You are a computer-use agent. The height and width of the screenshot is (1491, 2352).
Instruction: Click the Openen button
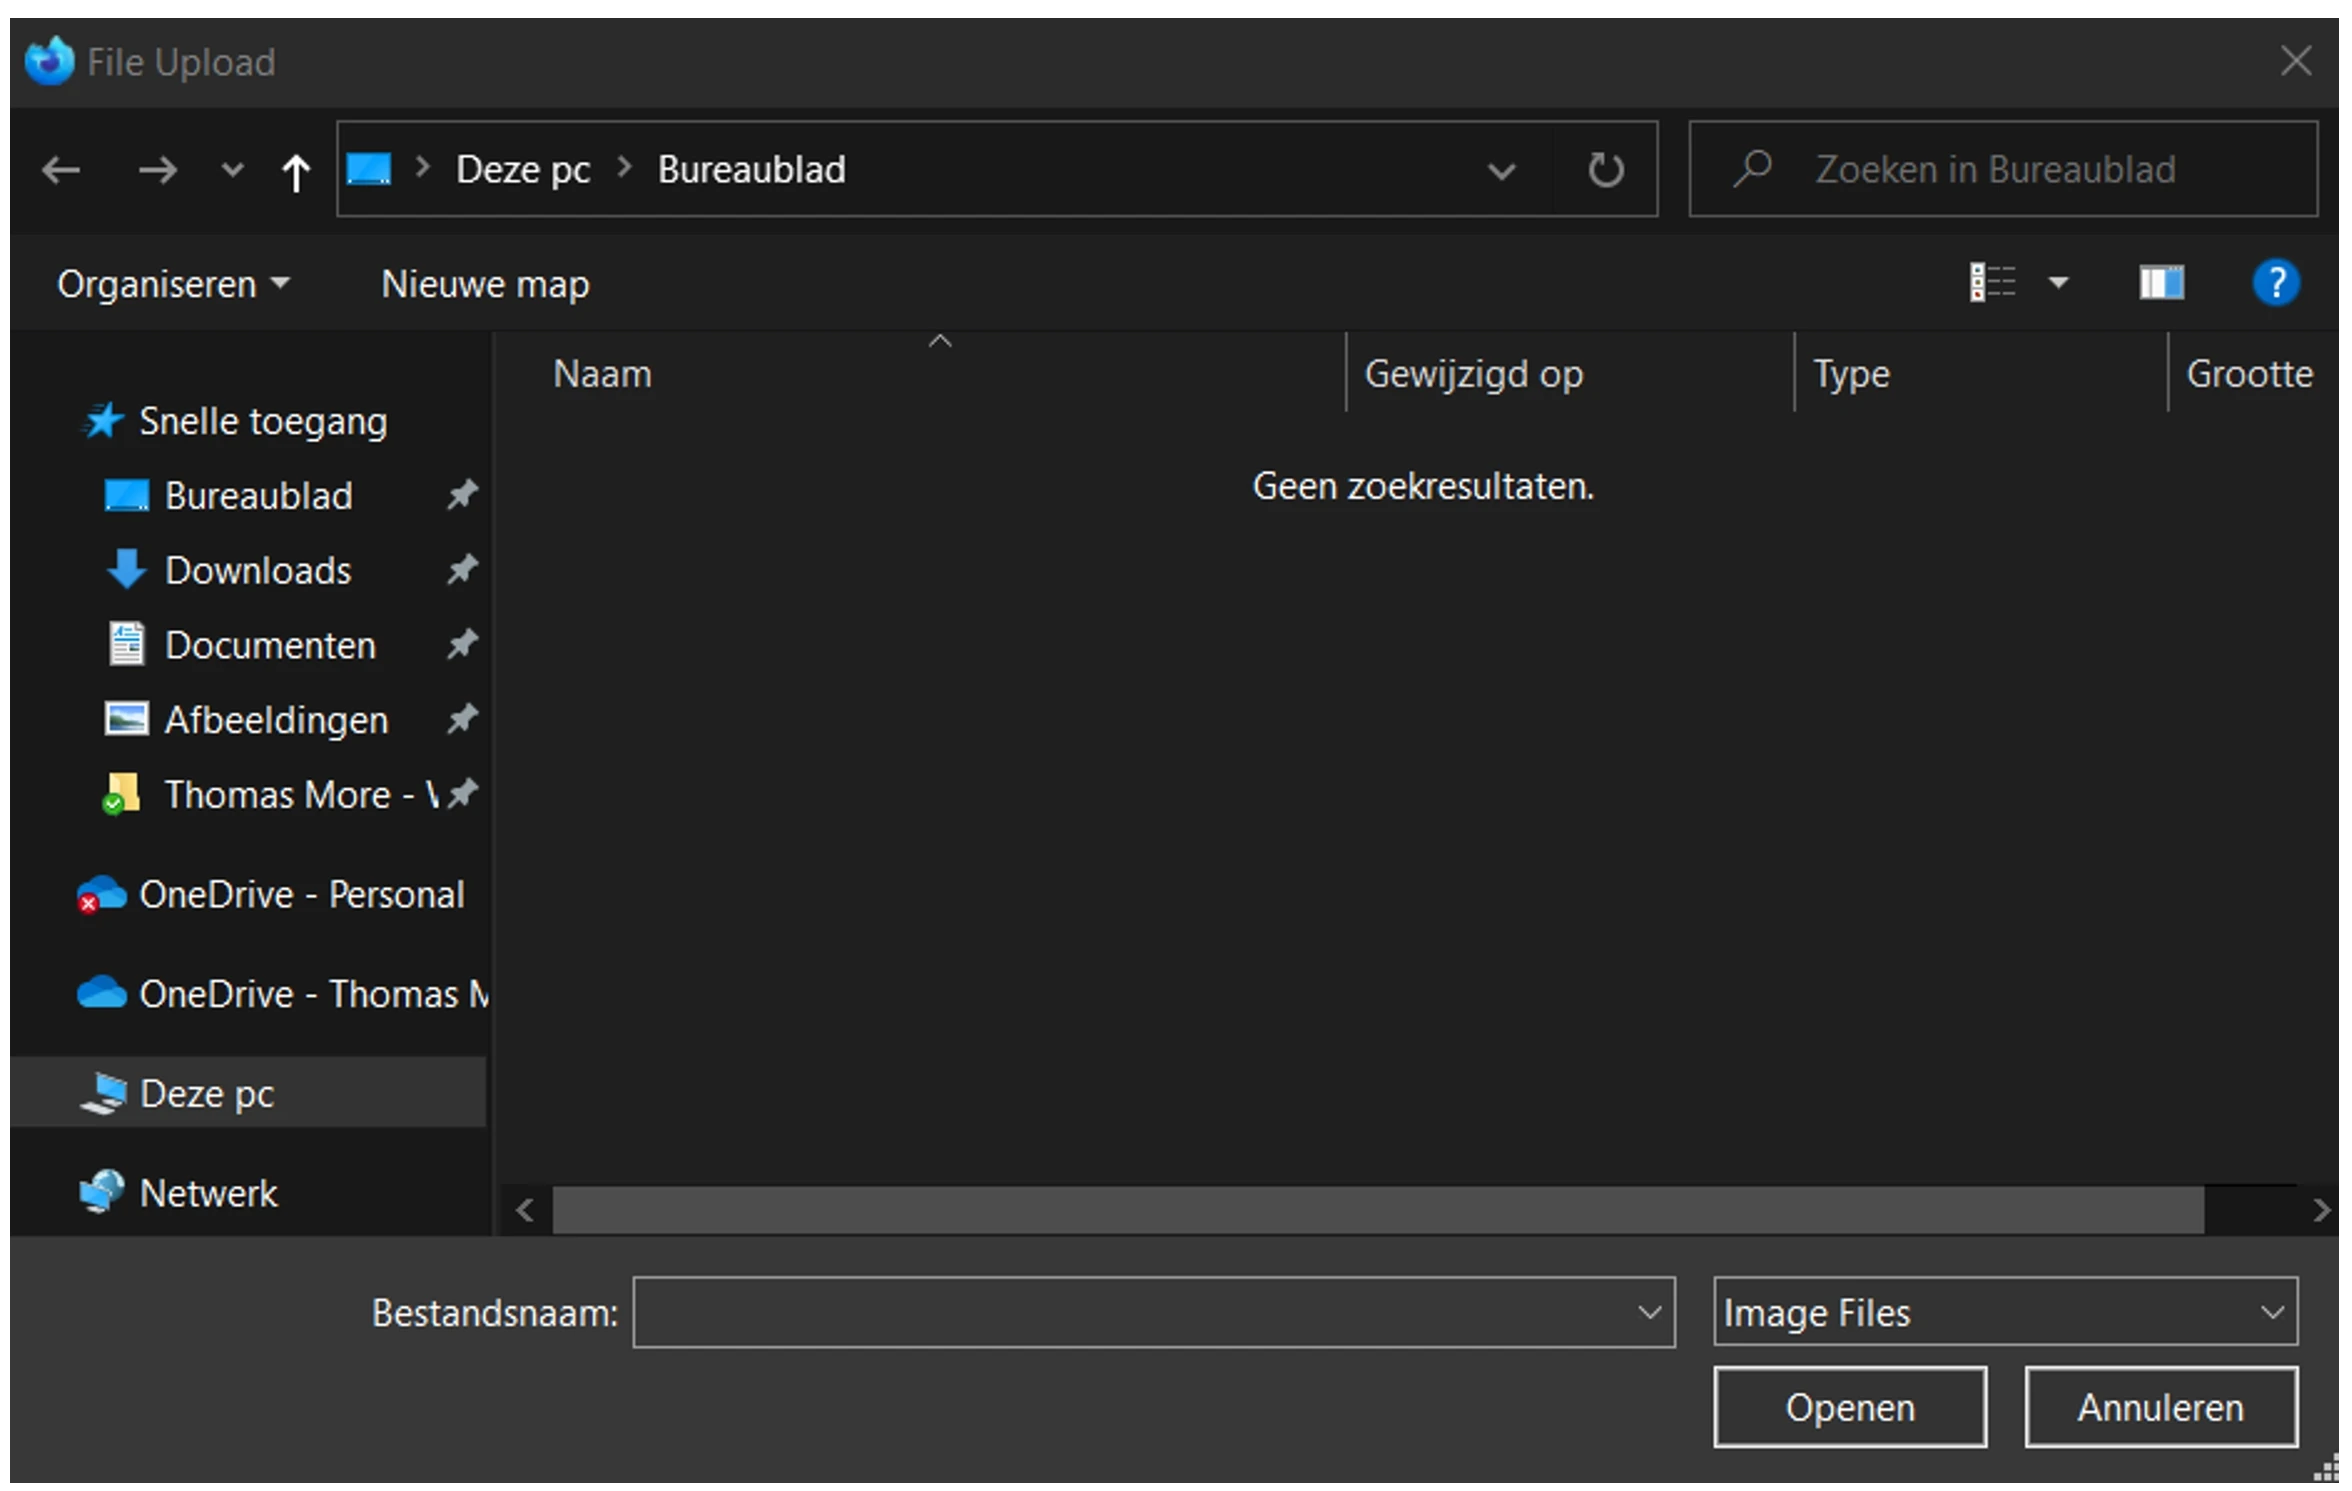click(x=1848, y=1407)
